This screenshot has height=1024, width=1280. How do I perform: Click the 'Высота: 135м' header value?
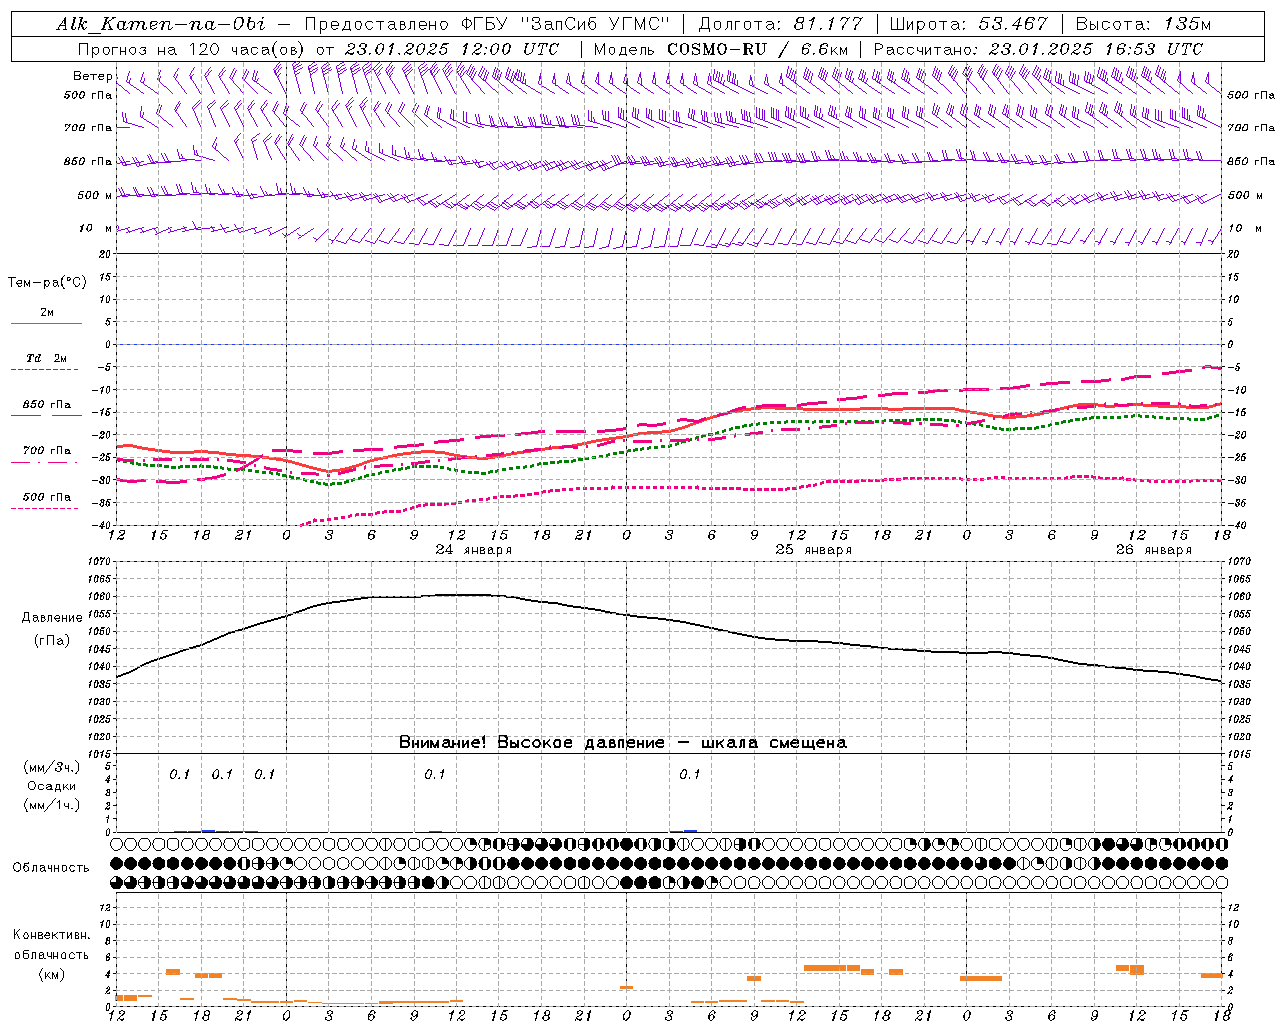click(x=1143, y=24)
